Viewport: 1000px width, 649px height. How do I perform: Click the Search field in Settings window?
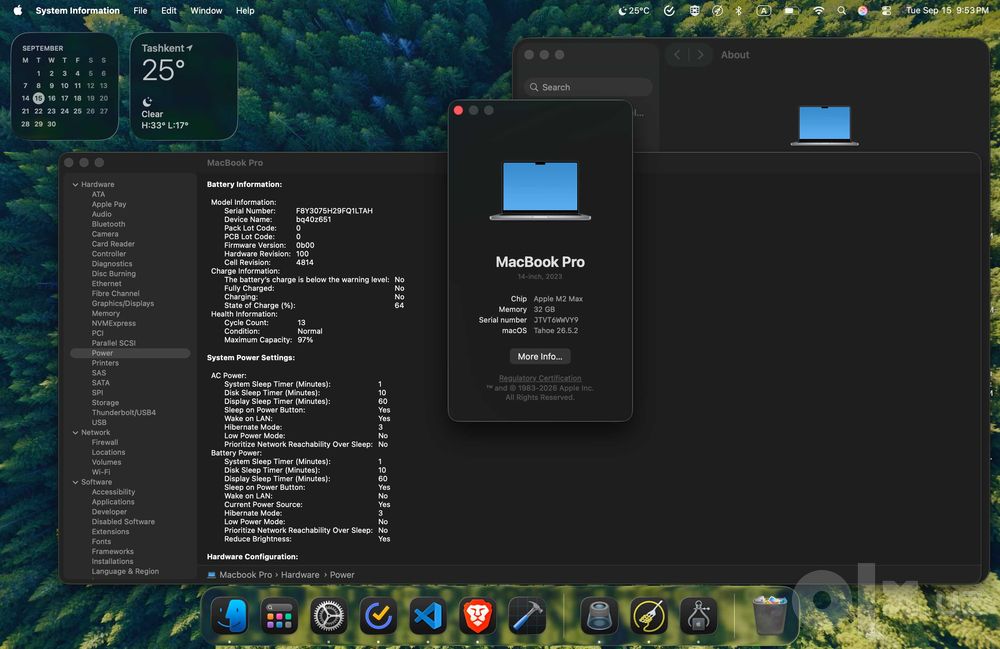[x=588, y=87]
